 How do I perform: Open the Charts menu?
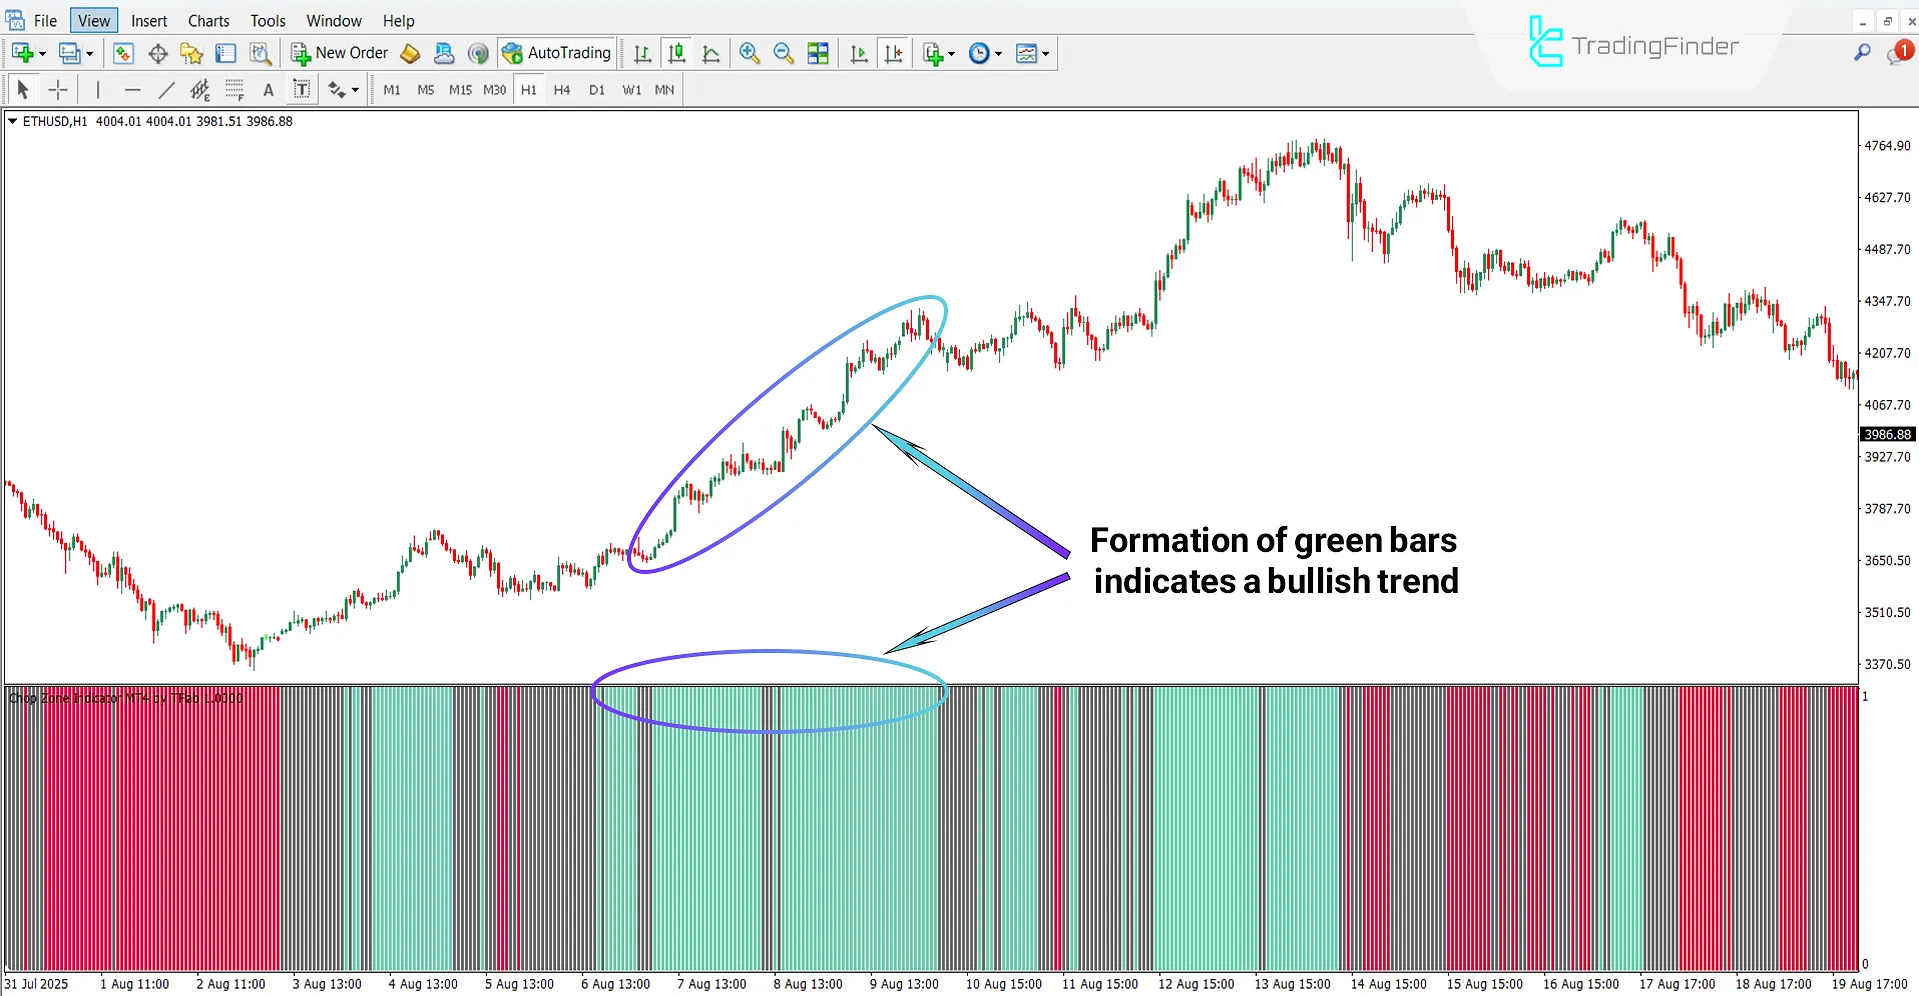coord(208,20)
